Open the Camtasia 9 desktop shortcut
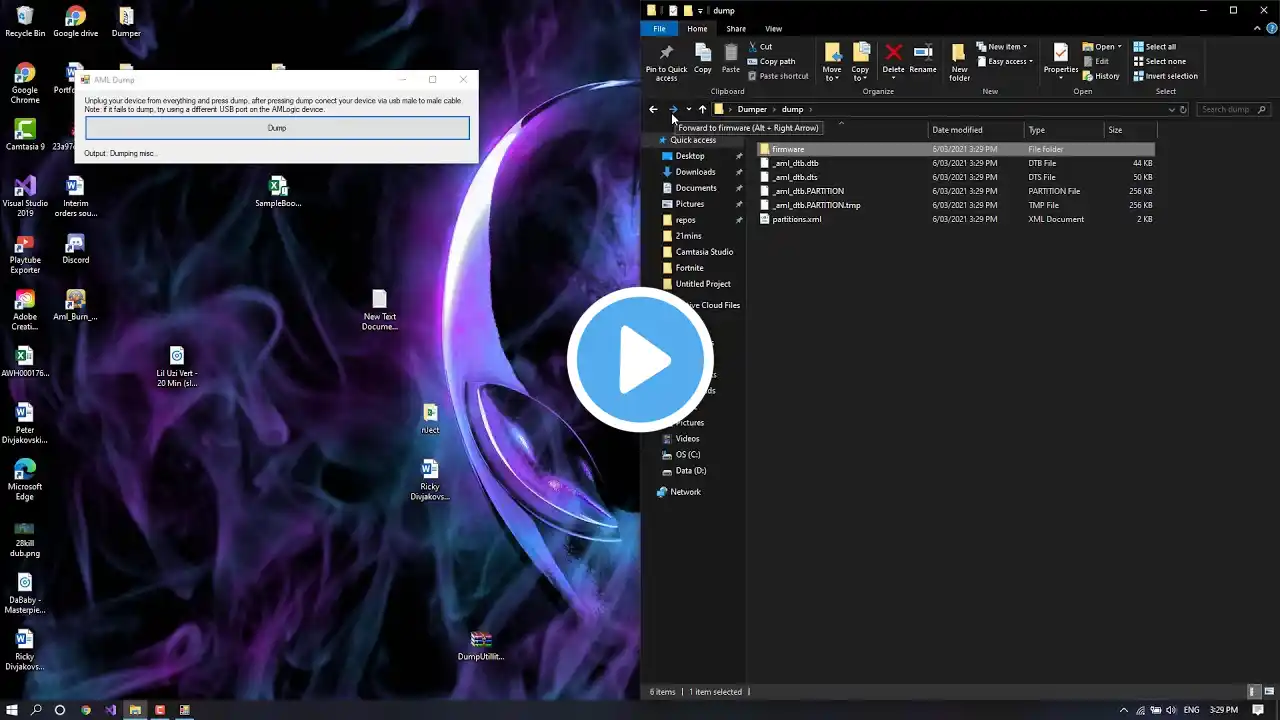Image resolution: width=1280 pixels, height=720 pixels. 25,134
